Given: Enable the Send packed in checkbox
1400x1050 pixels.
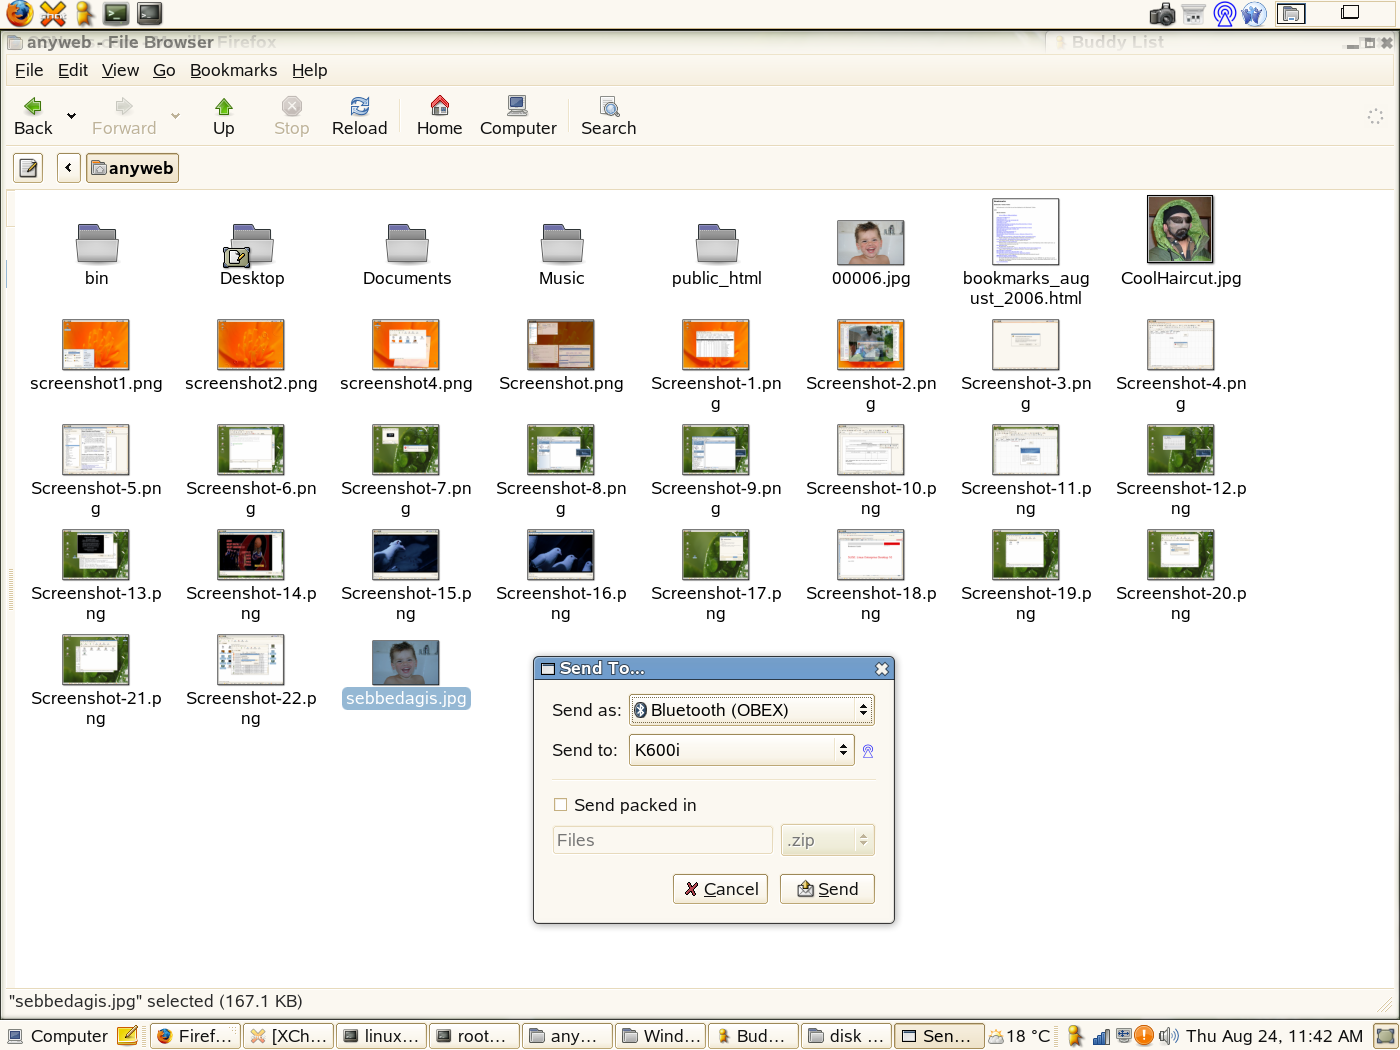Looking at the screenshot, I should (x=560, y=804).
